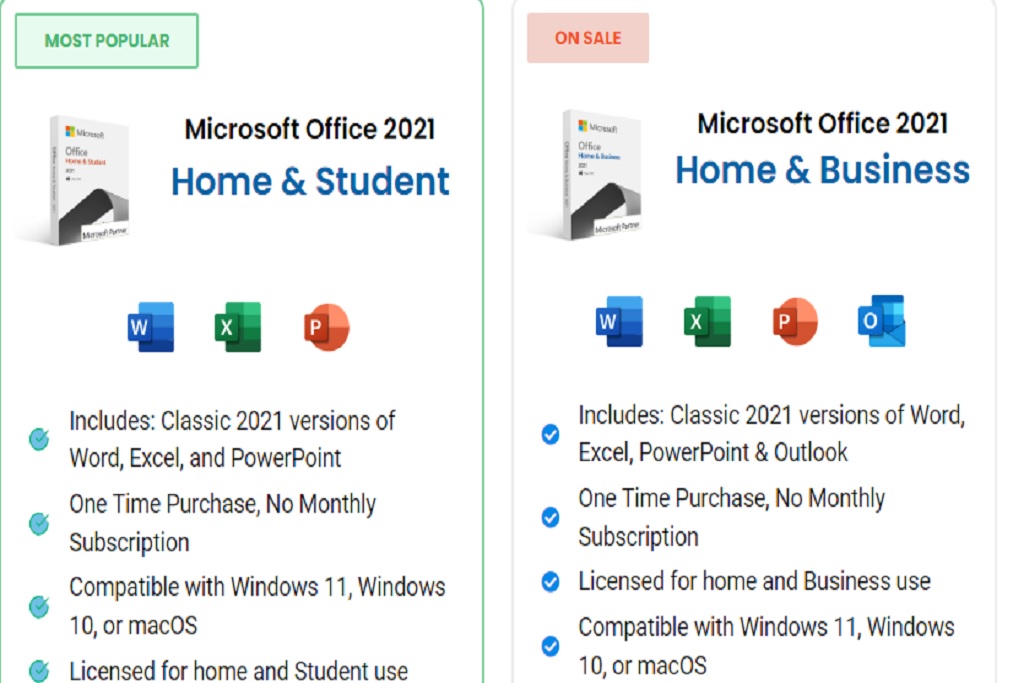Click the PowerPoint icon in Home & Student card
Screen dimensions: 1024x683
tap(327, 326)
